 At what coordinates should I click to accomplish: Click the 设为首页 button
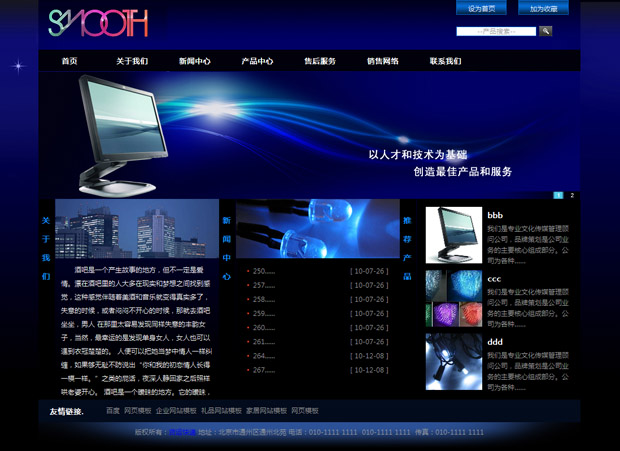481,8
